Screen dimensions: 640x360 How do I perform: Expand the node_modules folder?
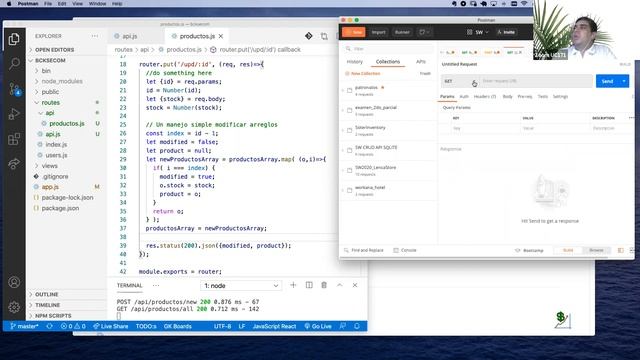[x=62, y=81]
